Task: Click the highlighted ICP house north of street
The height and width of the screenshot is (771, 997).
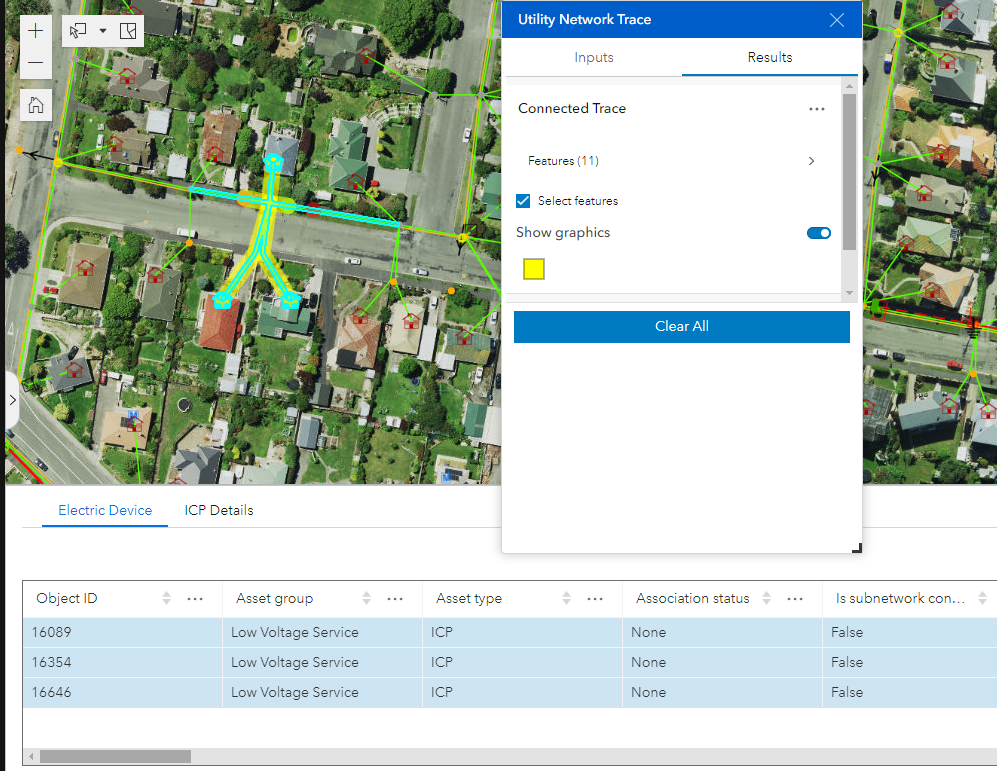Action: 273,162
